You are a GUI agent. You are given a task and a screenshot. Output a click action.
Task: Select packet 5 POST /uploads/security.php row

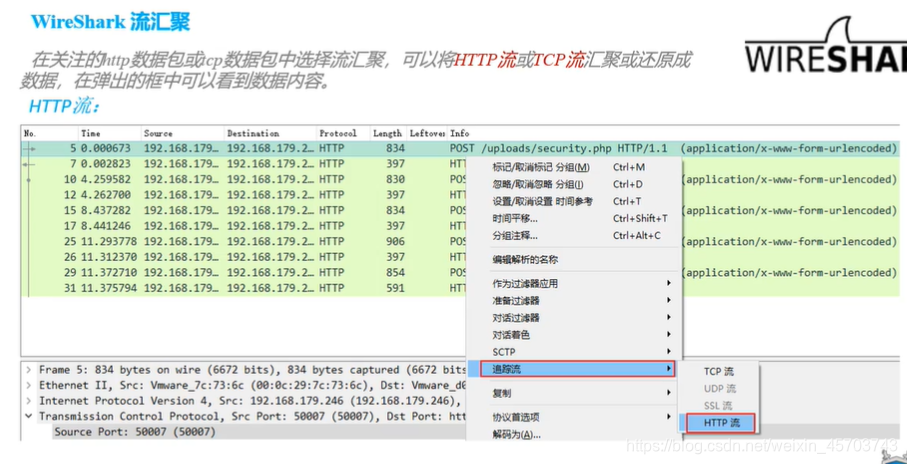(x=460, y=149)
